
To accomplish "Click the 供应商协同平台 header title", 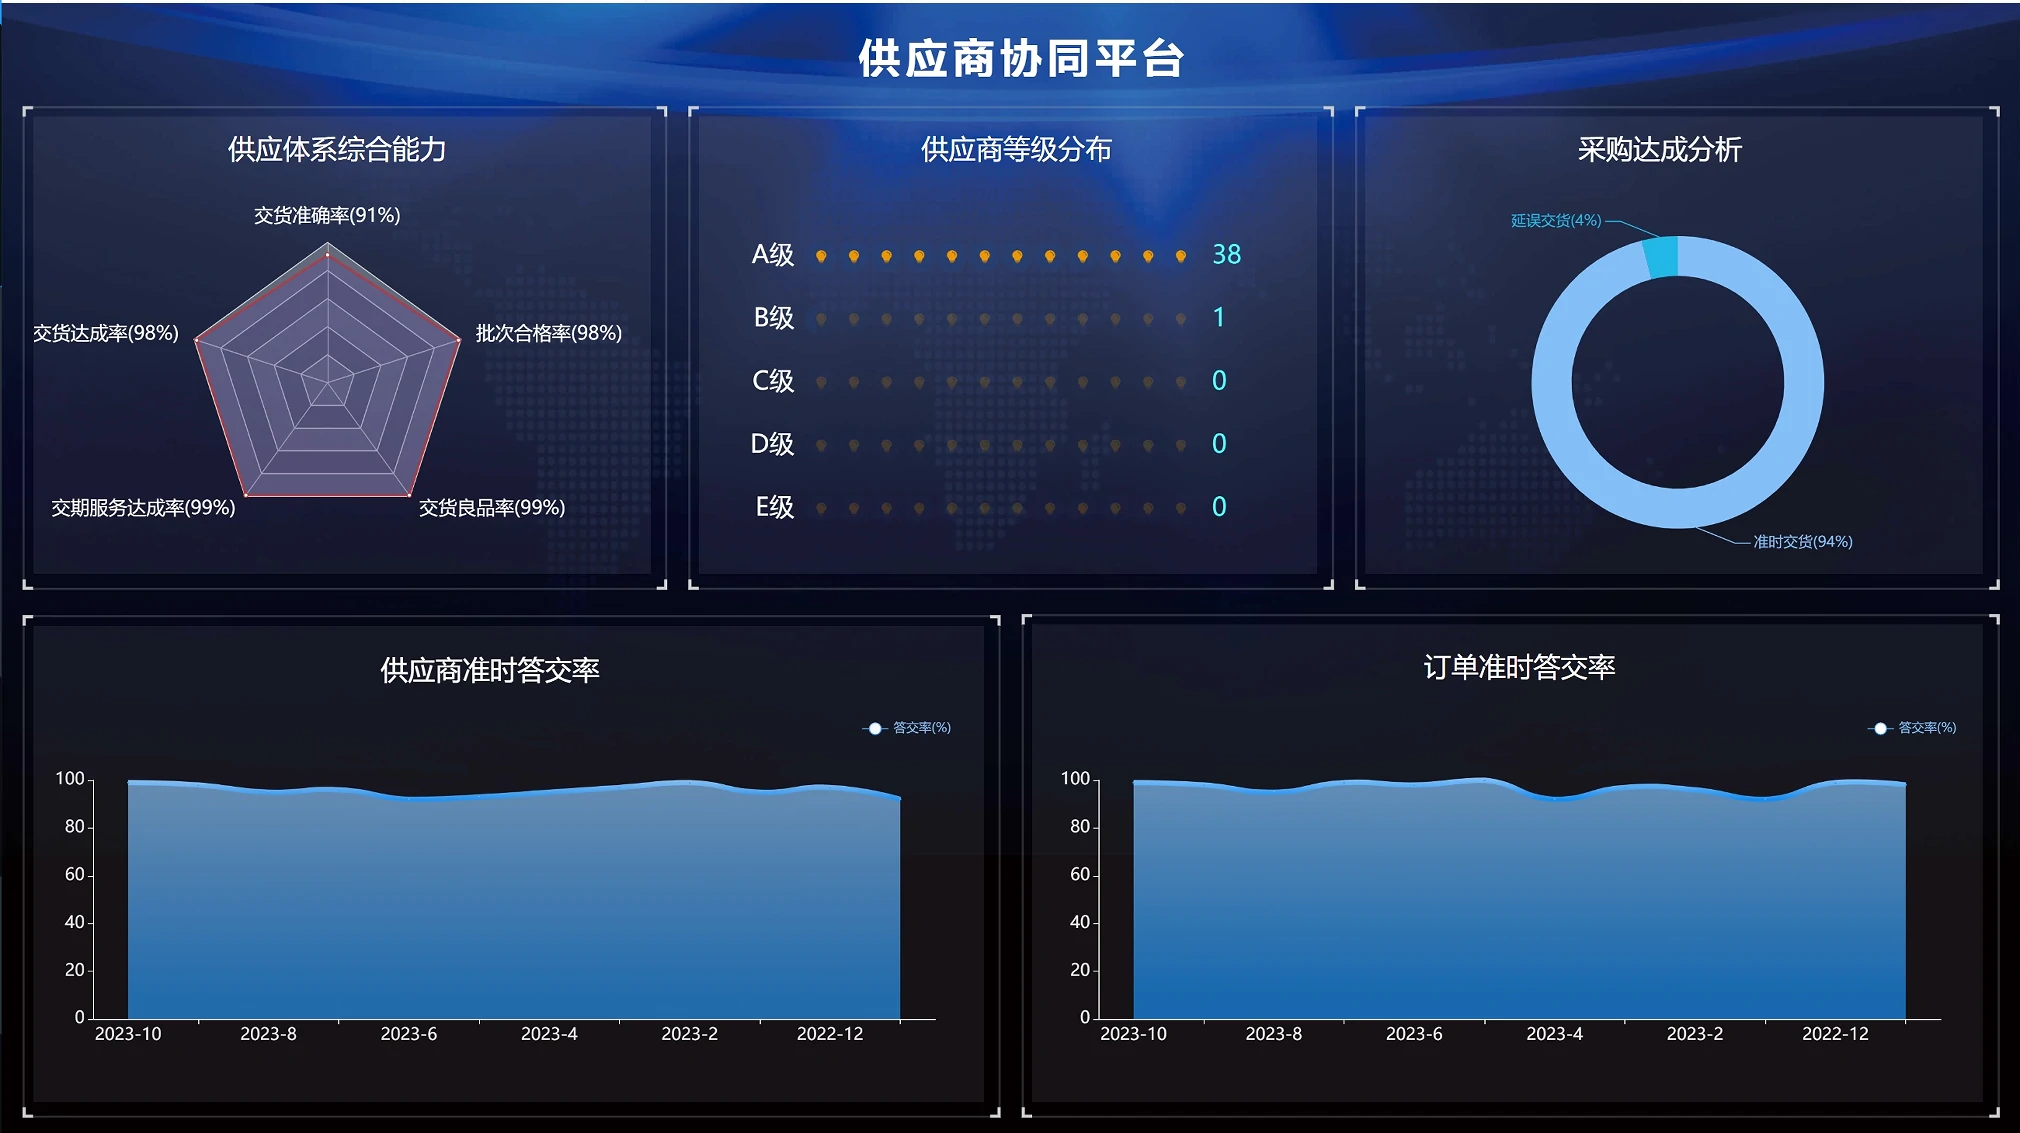I will pos(1021,59).
